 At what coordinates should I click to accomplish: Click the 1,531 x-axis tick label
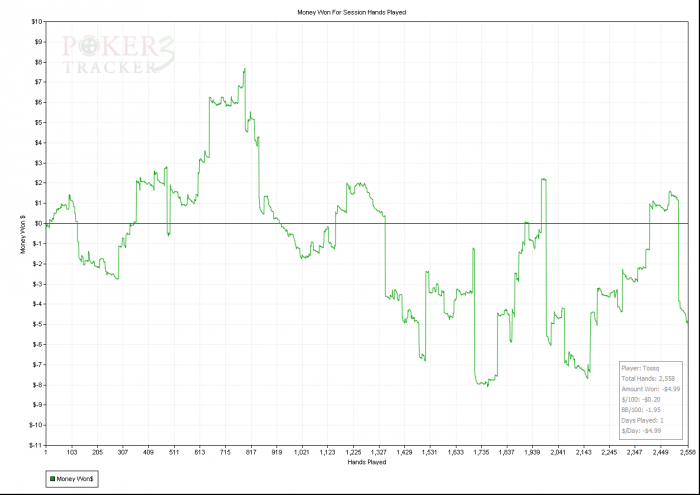tap(430, 452)
